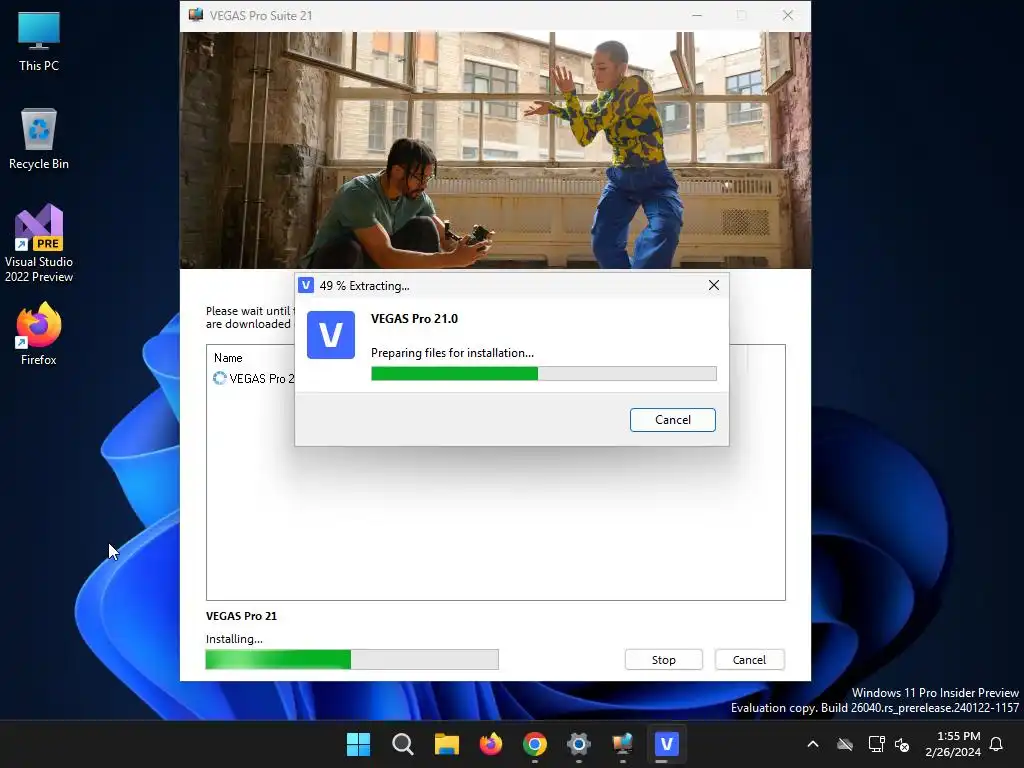Click the Preparing files for installation text
The height and width of the screenshot is (768, 1024).
(452, 353)
